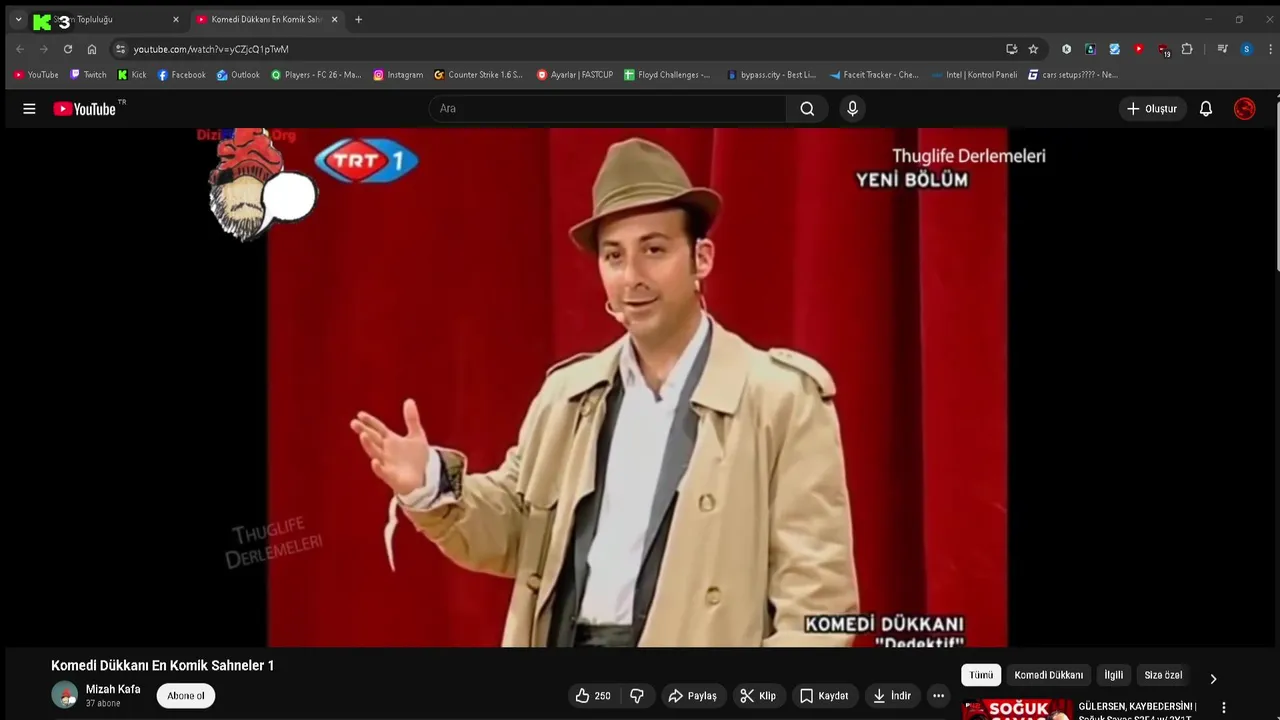The width and height of the screenshot is (1280, 720).
Task: Show next filter chips with right chevron
Action: tap(1213, 679)
